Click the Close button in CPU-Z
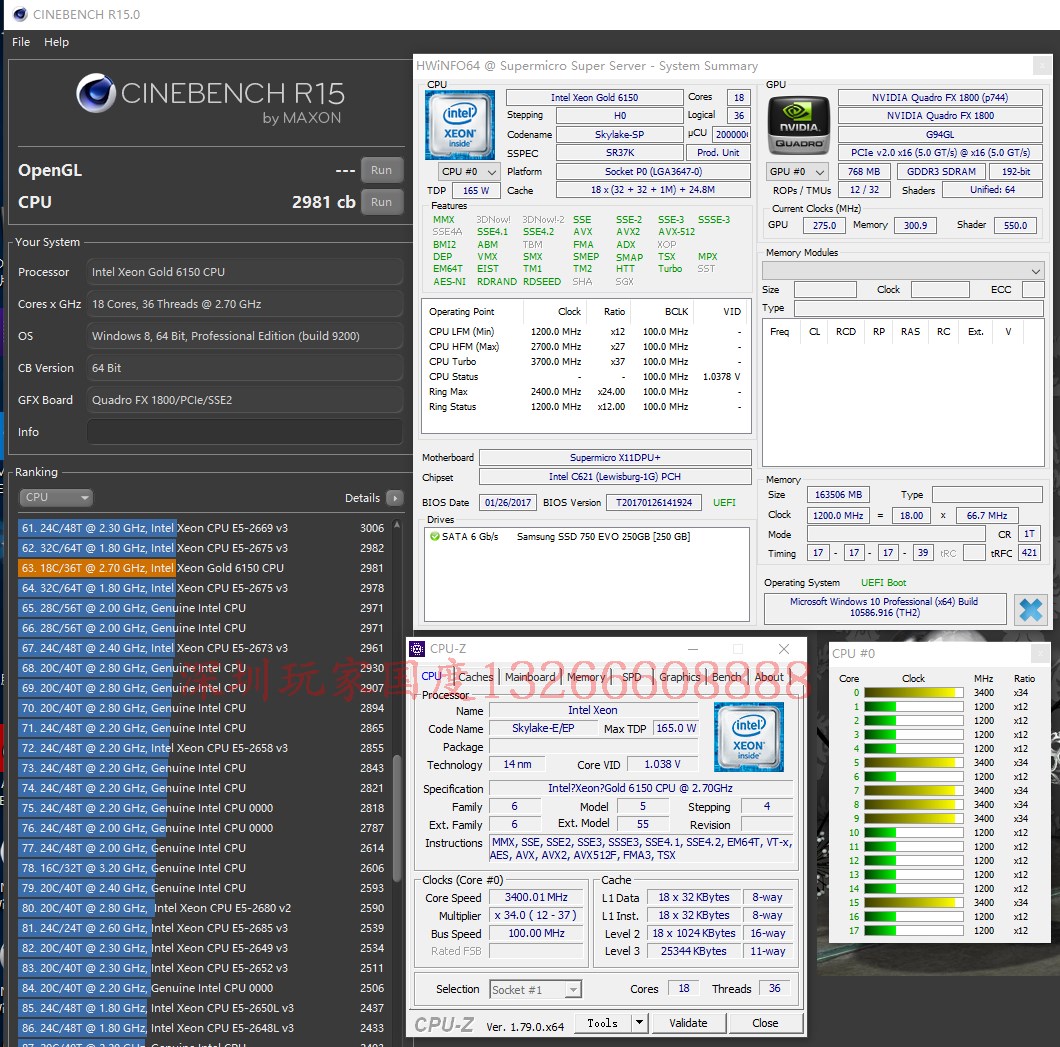The height and width of the screenshot is (1047, 1060). (765, 1023)
